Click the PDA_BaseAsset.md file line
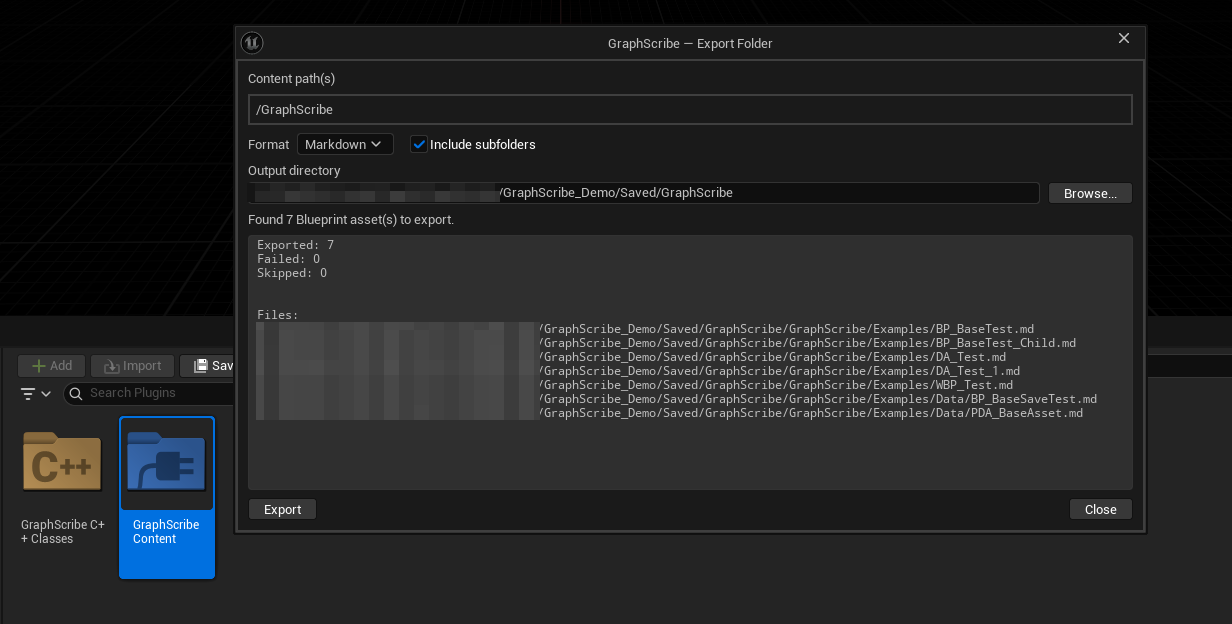 click(x=670, y=413)
